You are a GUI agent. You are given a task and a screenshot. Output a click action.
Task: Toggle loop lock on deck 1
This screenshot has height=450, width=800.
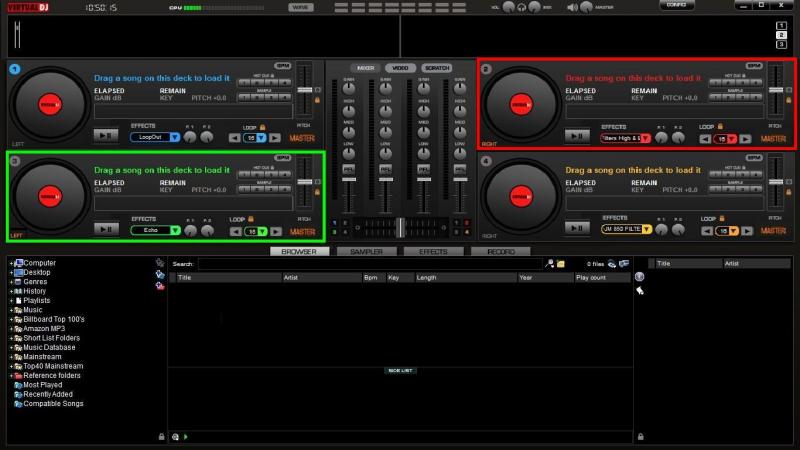click(262, 127)
